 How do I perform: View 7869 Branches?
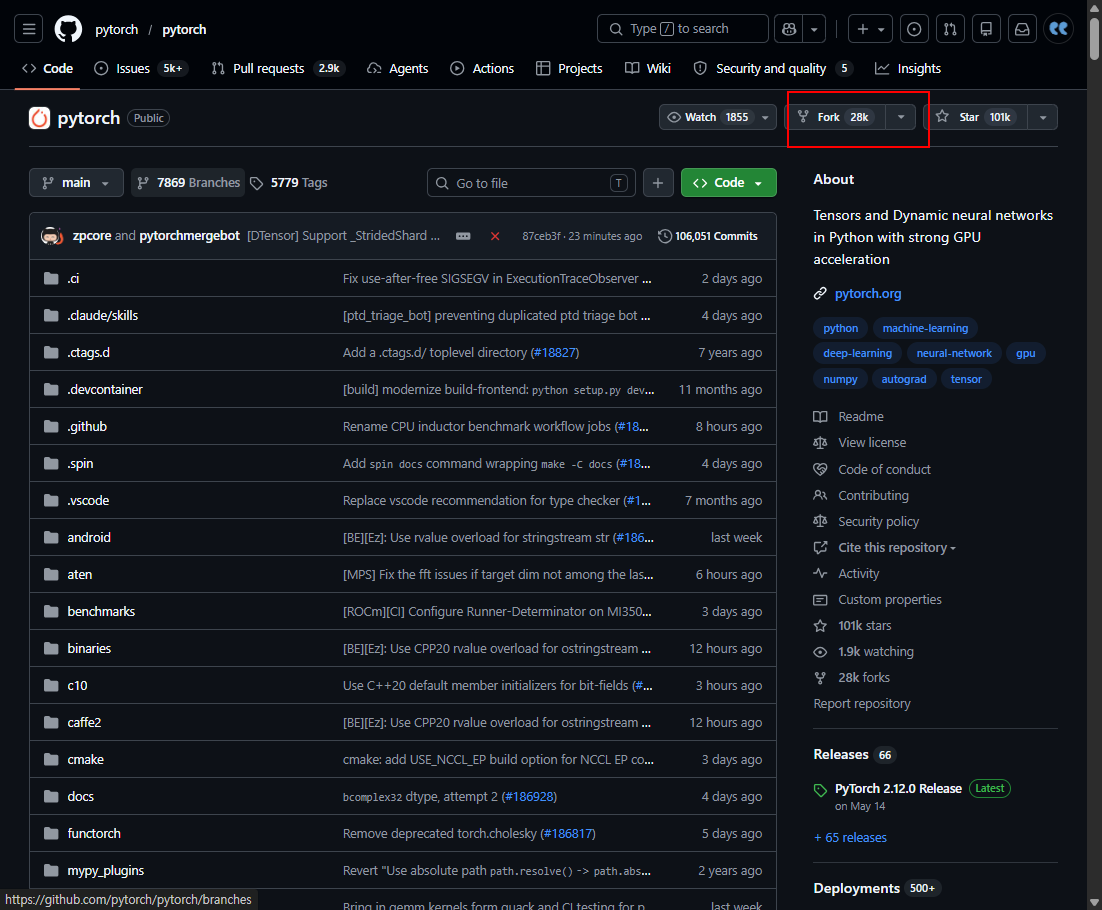click(x=188, y=183)
